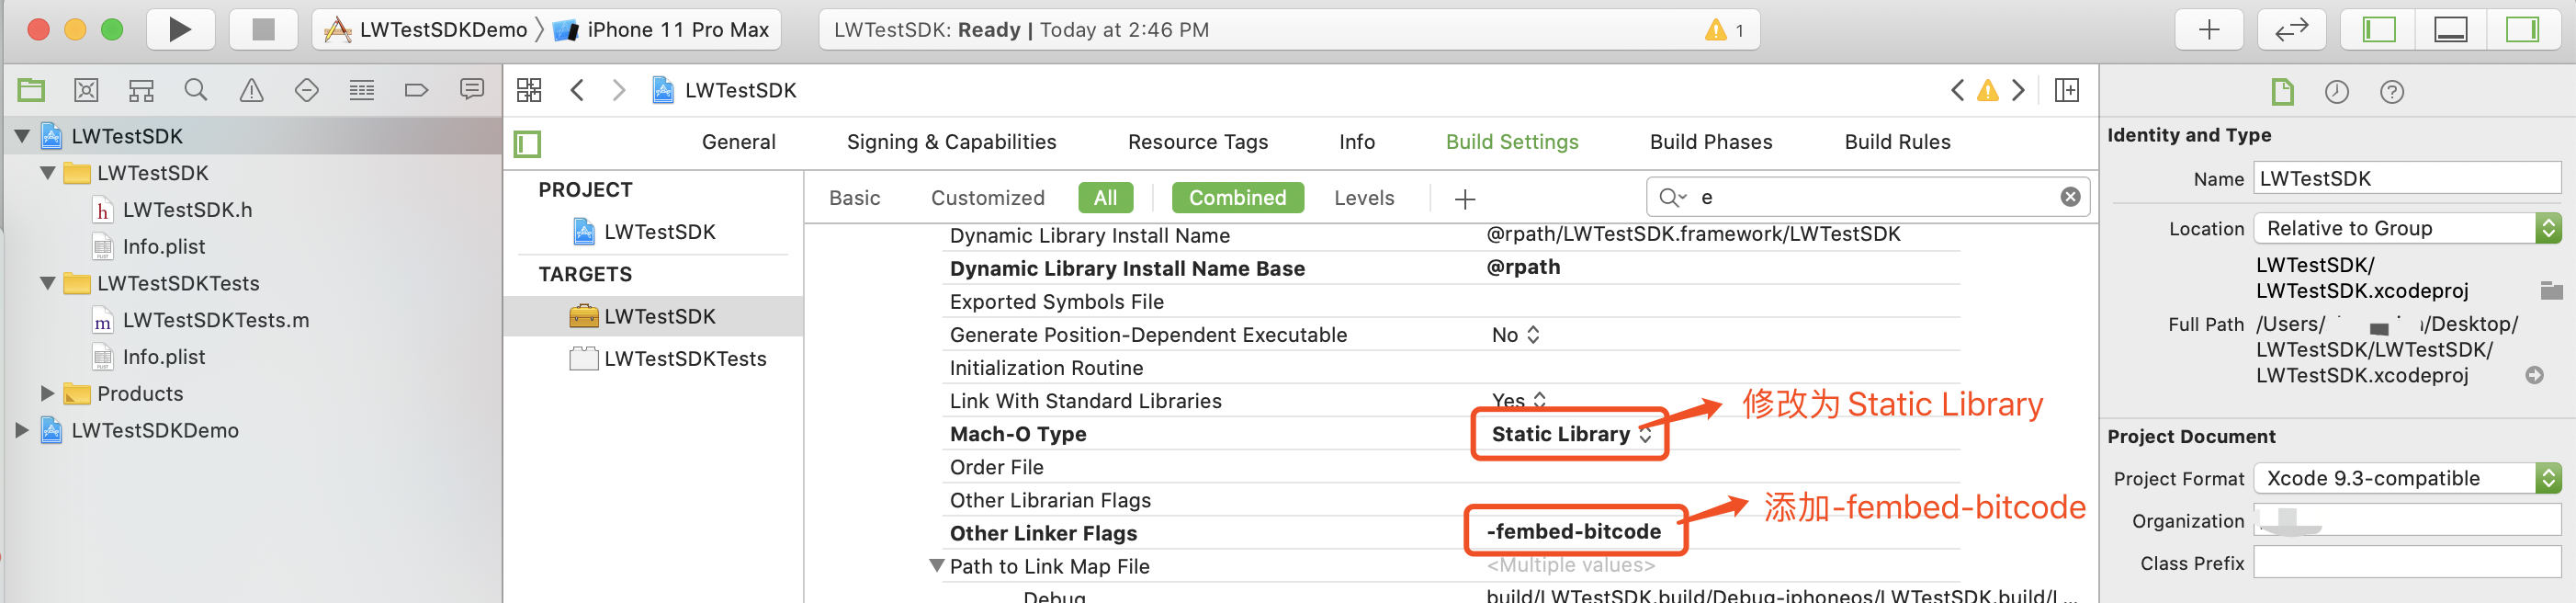Toggle the bottom debug area visibility

click(2450, 30)
